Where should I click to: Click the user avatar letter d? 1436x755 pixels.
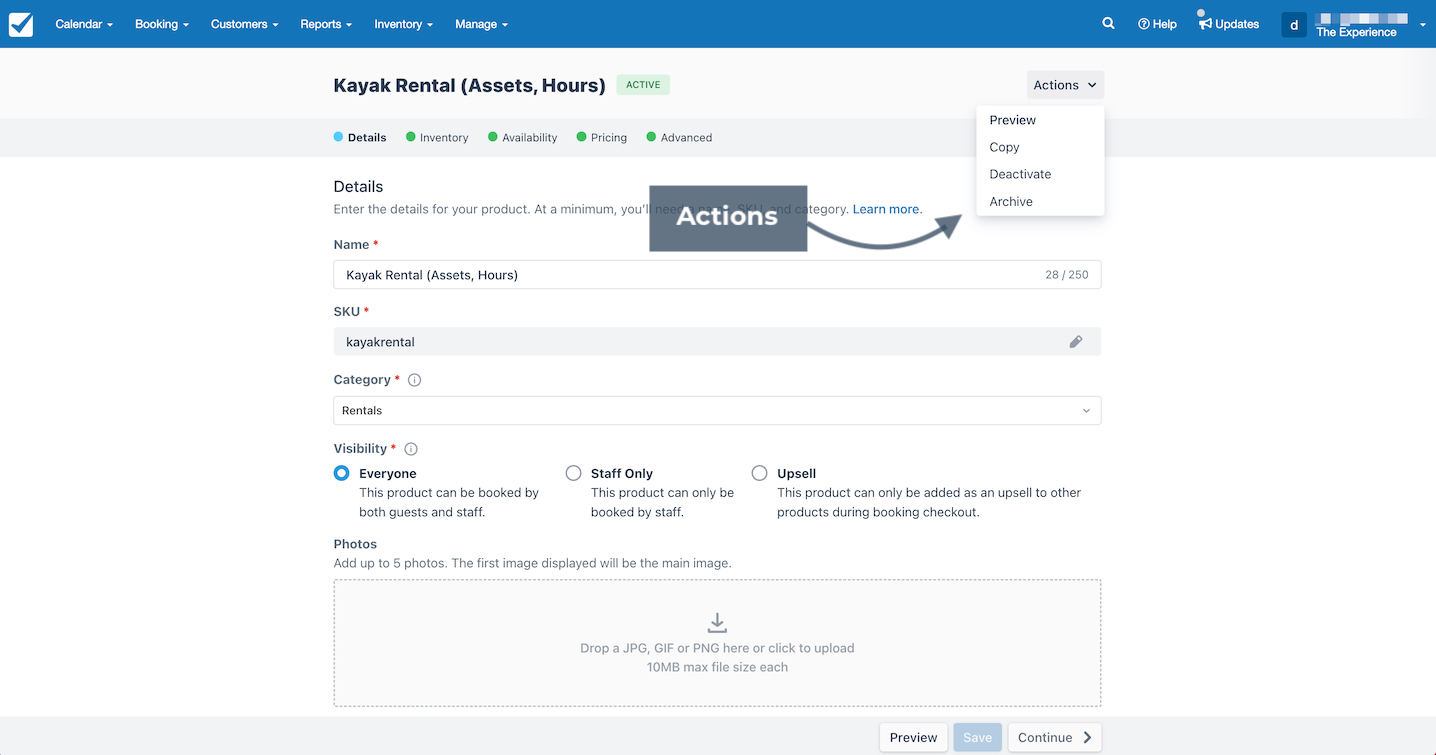pos(1294,24)
